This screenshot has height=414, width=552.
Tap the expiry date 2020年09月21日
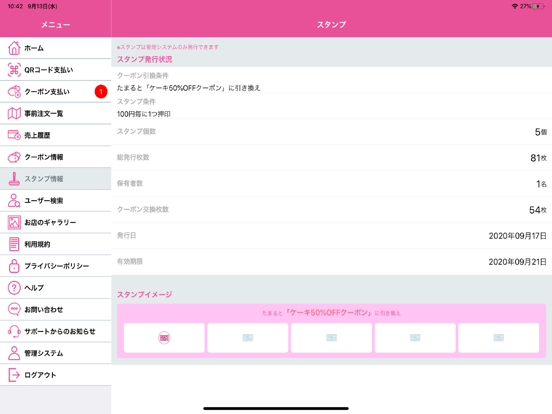(518, 262)
